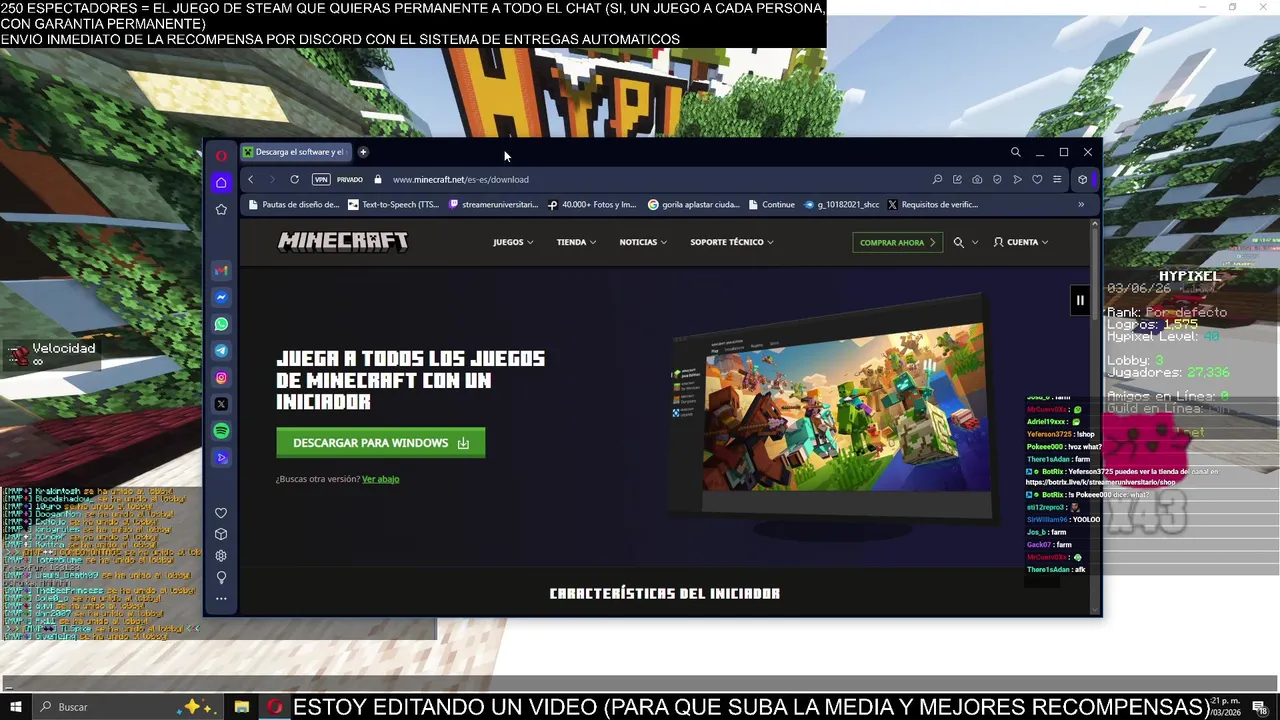Viewport: 1280px width, 720px height.
Task: Open 'Text-to-Speech (TTS...' bookmark
Action: (x=393, y=204)
